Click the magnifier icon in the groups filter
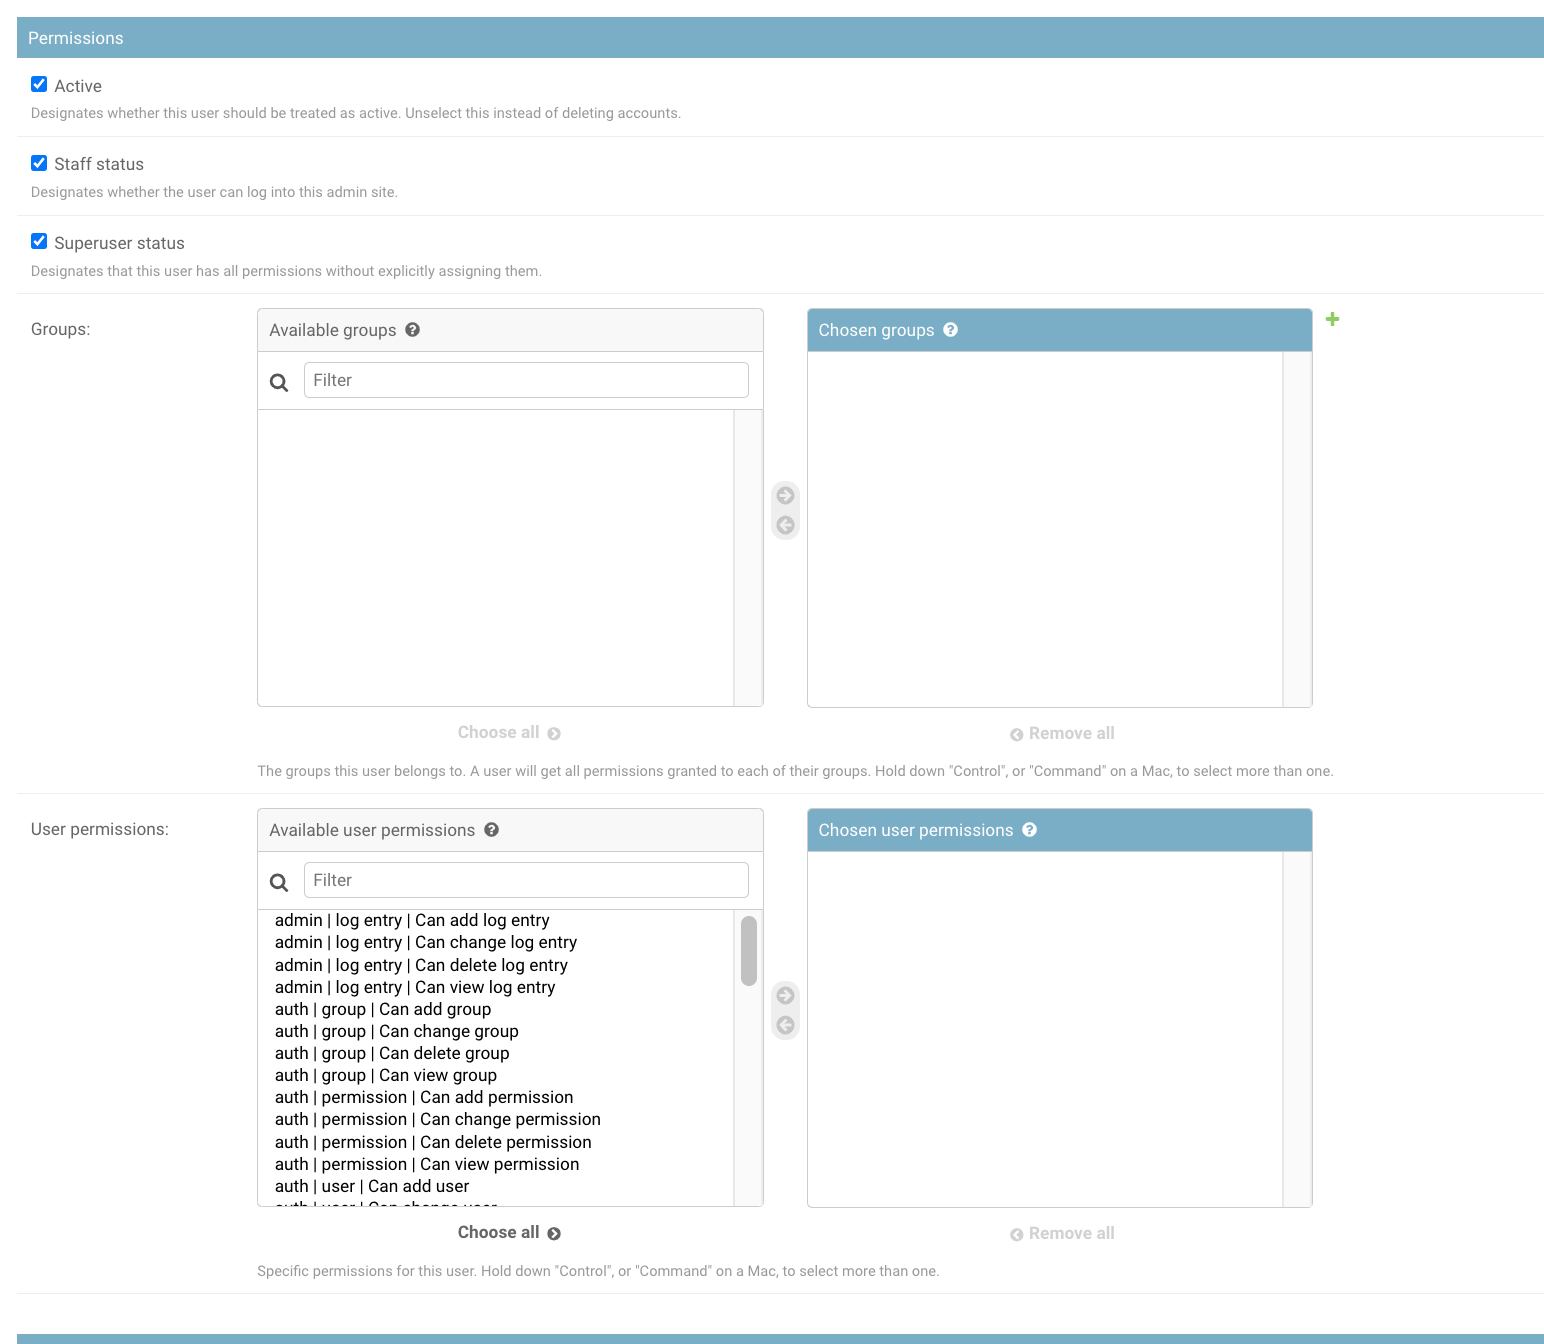1544x1344 pixels. click(279, 382)
